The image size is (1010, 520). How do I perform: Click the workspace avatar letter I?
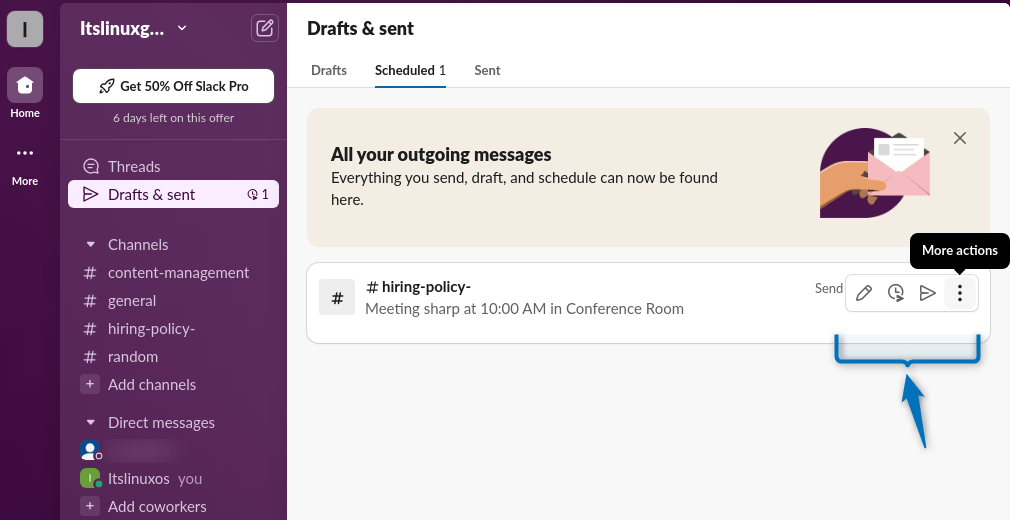coord(25,29)
